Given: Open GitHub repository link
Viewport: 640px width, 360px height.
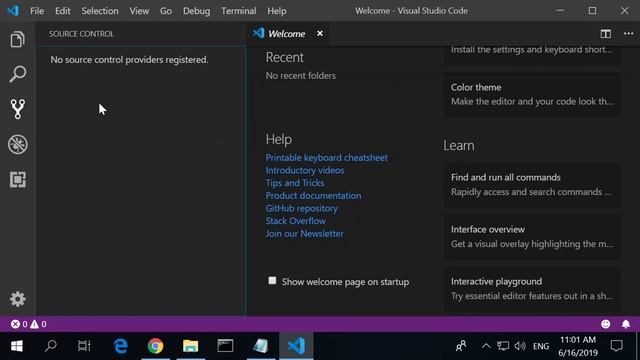Looking at the screenshot, I should pyautogui.click(x=302, y=208).
